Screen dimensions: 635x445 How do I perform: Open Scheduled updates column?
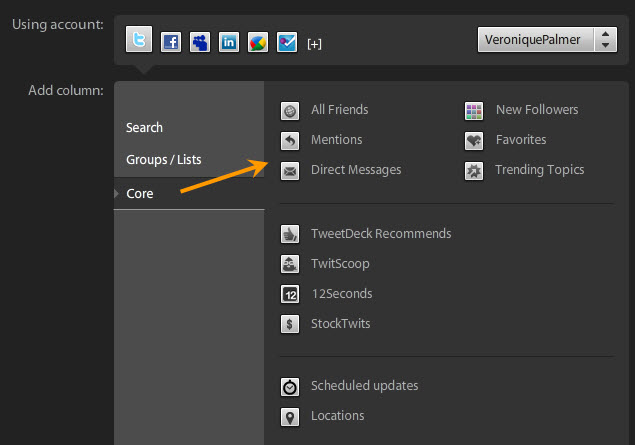364,386
